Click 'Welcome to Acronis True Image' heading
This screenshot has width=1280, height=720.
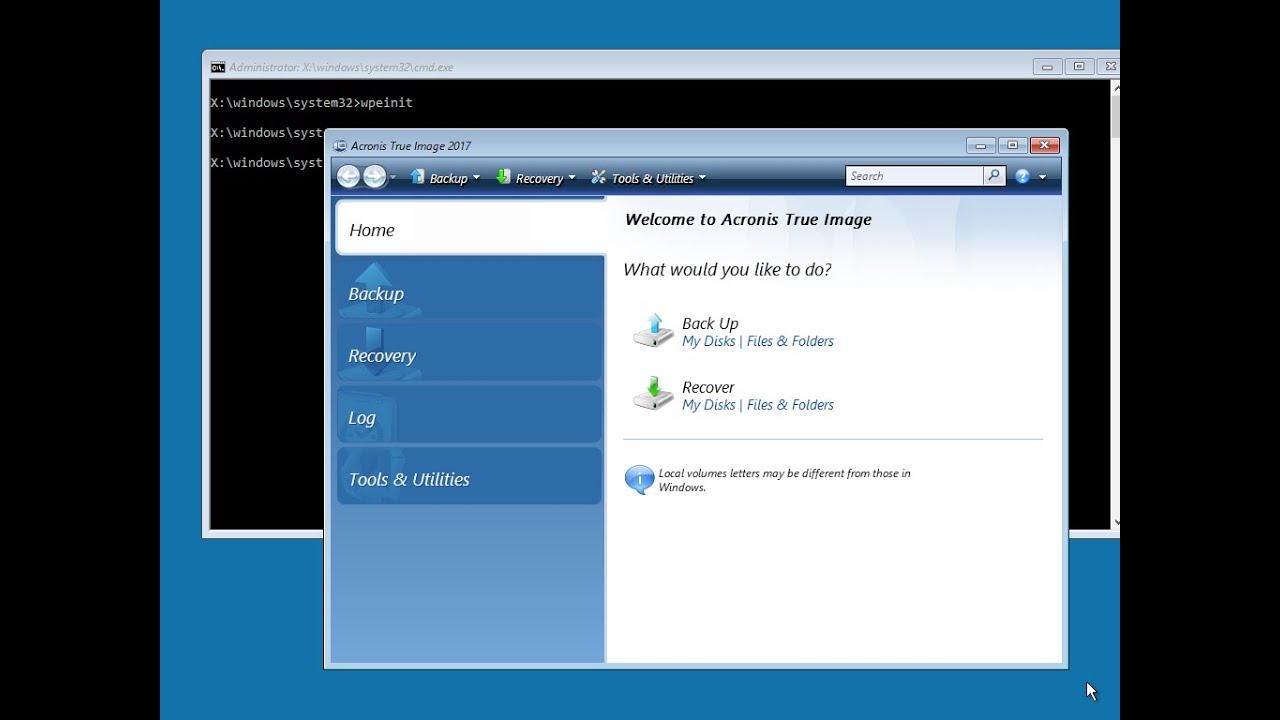click(x=748, y=220)
